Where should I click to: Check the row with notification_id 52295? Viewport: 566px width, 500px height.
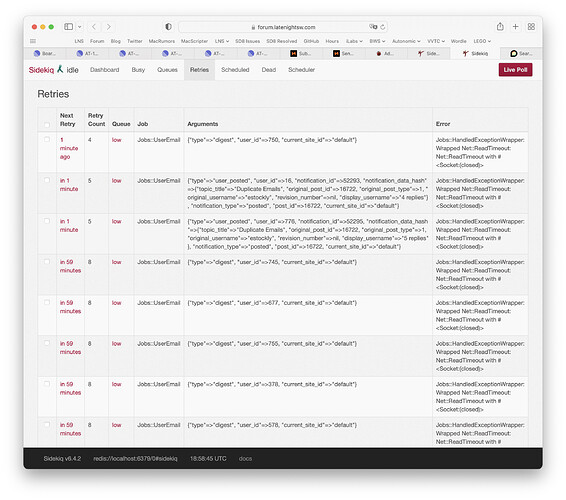click(47, 221)
